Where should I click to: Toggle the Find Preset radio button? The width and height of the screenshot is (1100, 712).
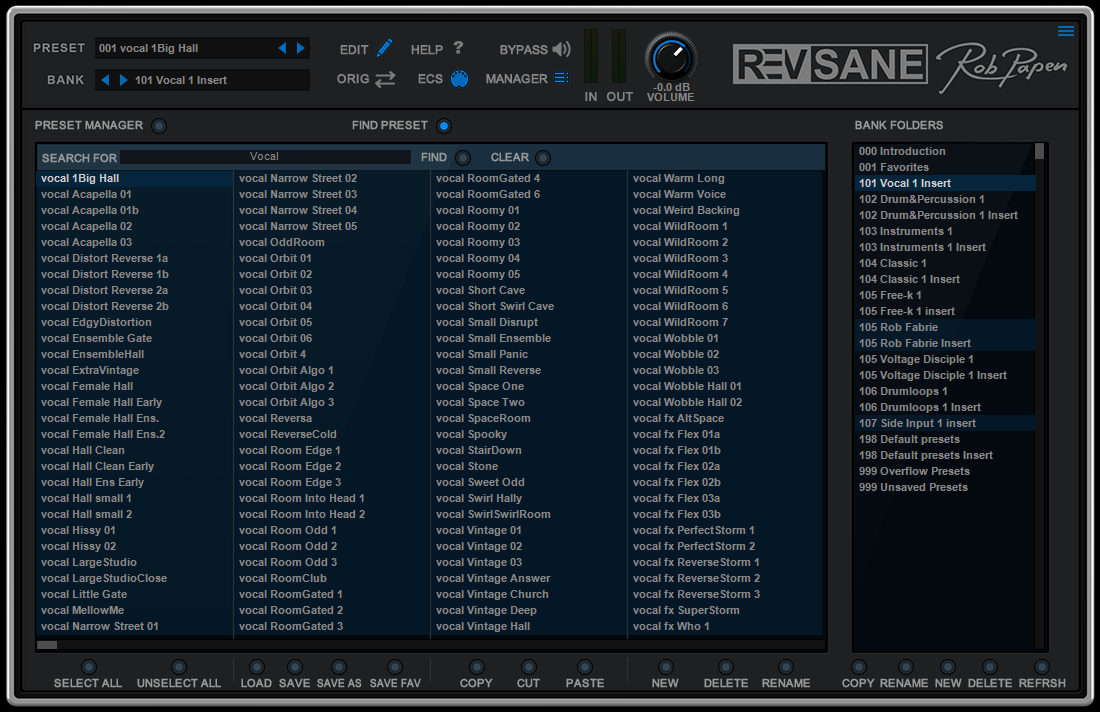click(x=444, y=126)
